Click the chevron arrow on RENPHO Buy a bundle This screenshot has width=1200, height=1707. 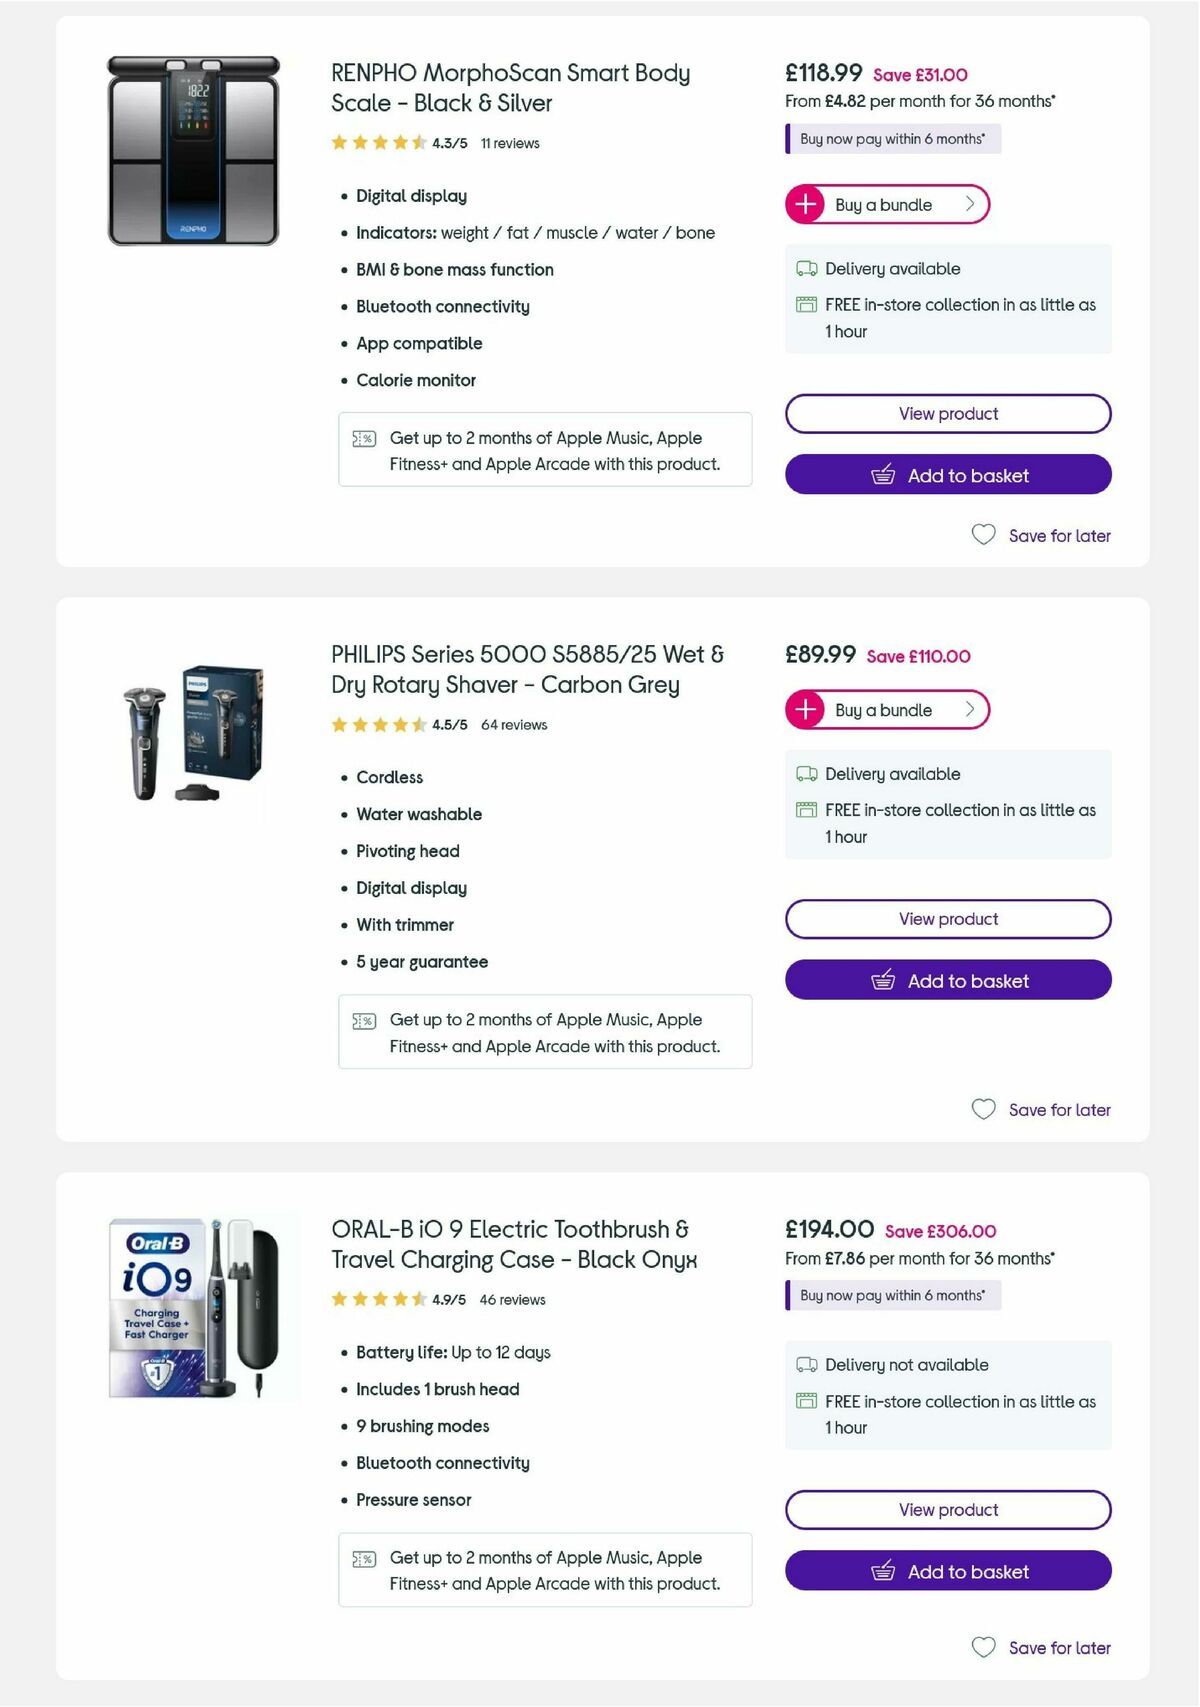[968, 204]
